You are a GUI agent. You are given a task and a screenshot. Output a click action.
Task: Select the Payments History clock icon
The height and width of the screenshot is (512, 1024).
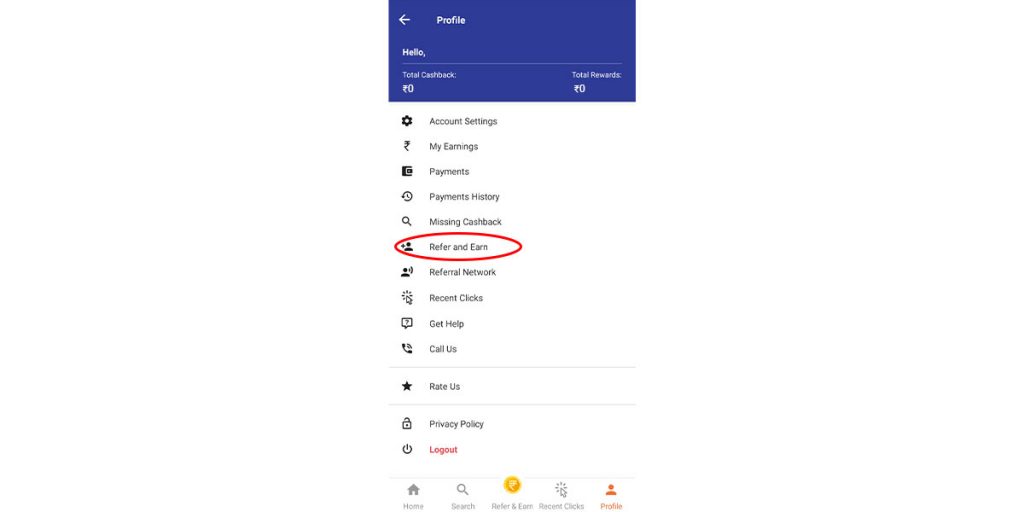407,197
